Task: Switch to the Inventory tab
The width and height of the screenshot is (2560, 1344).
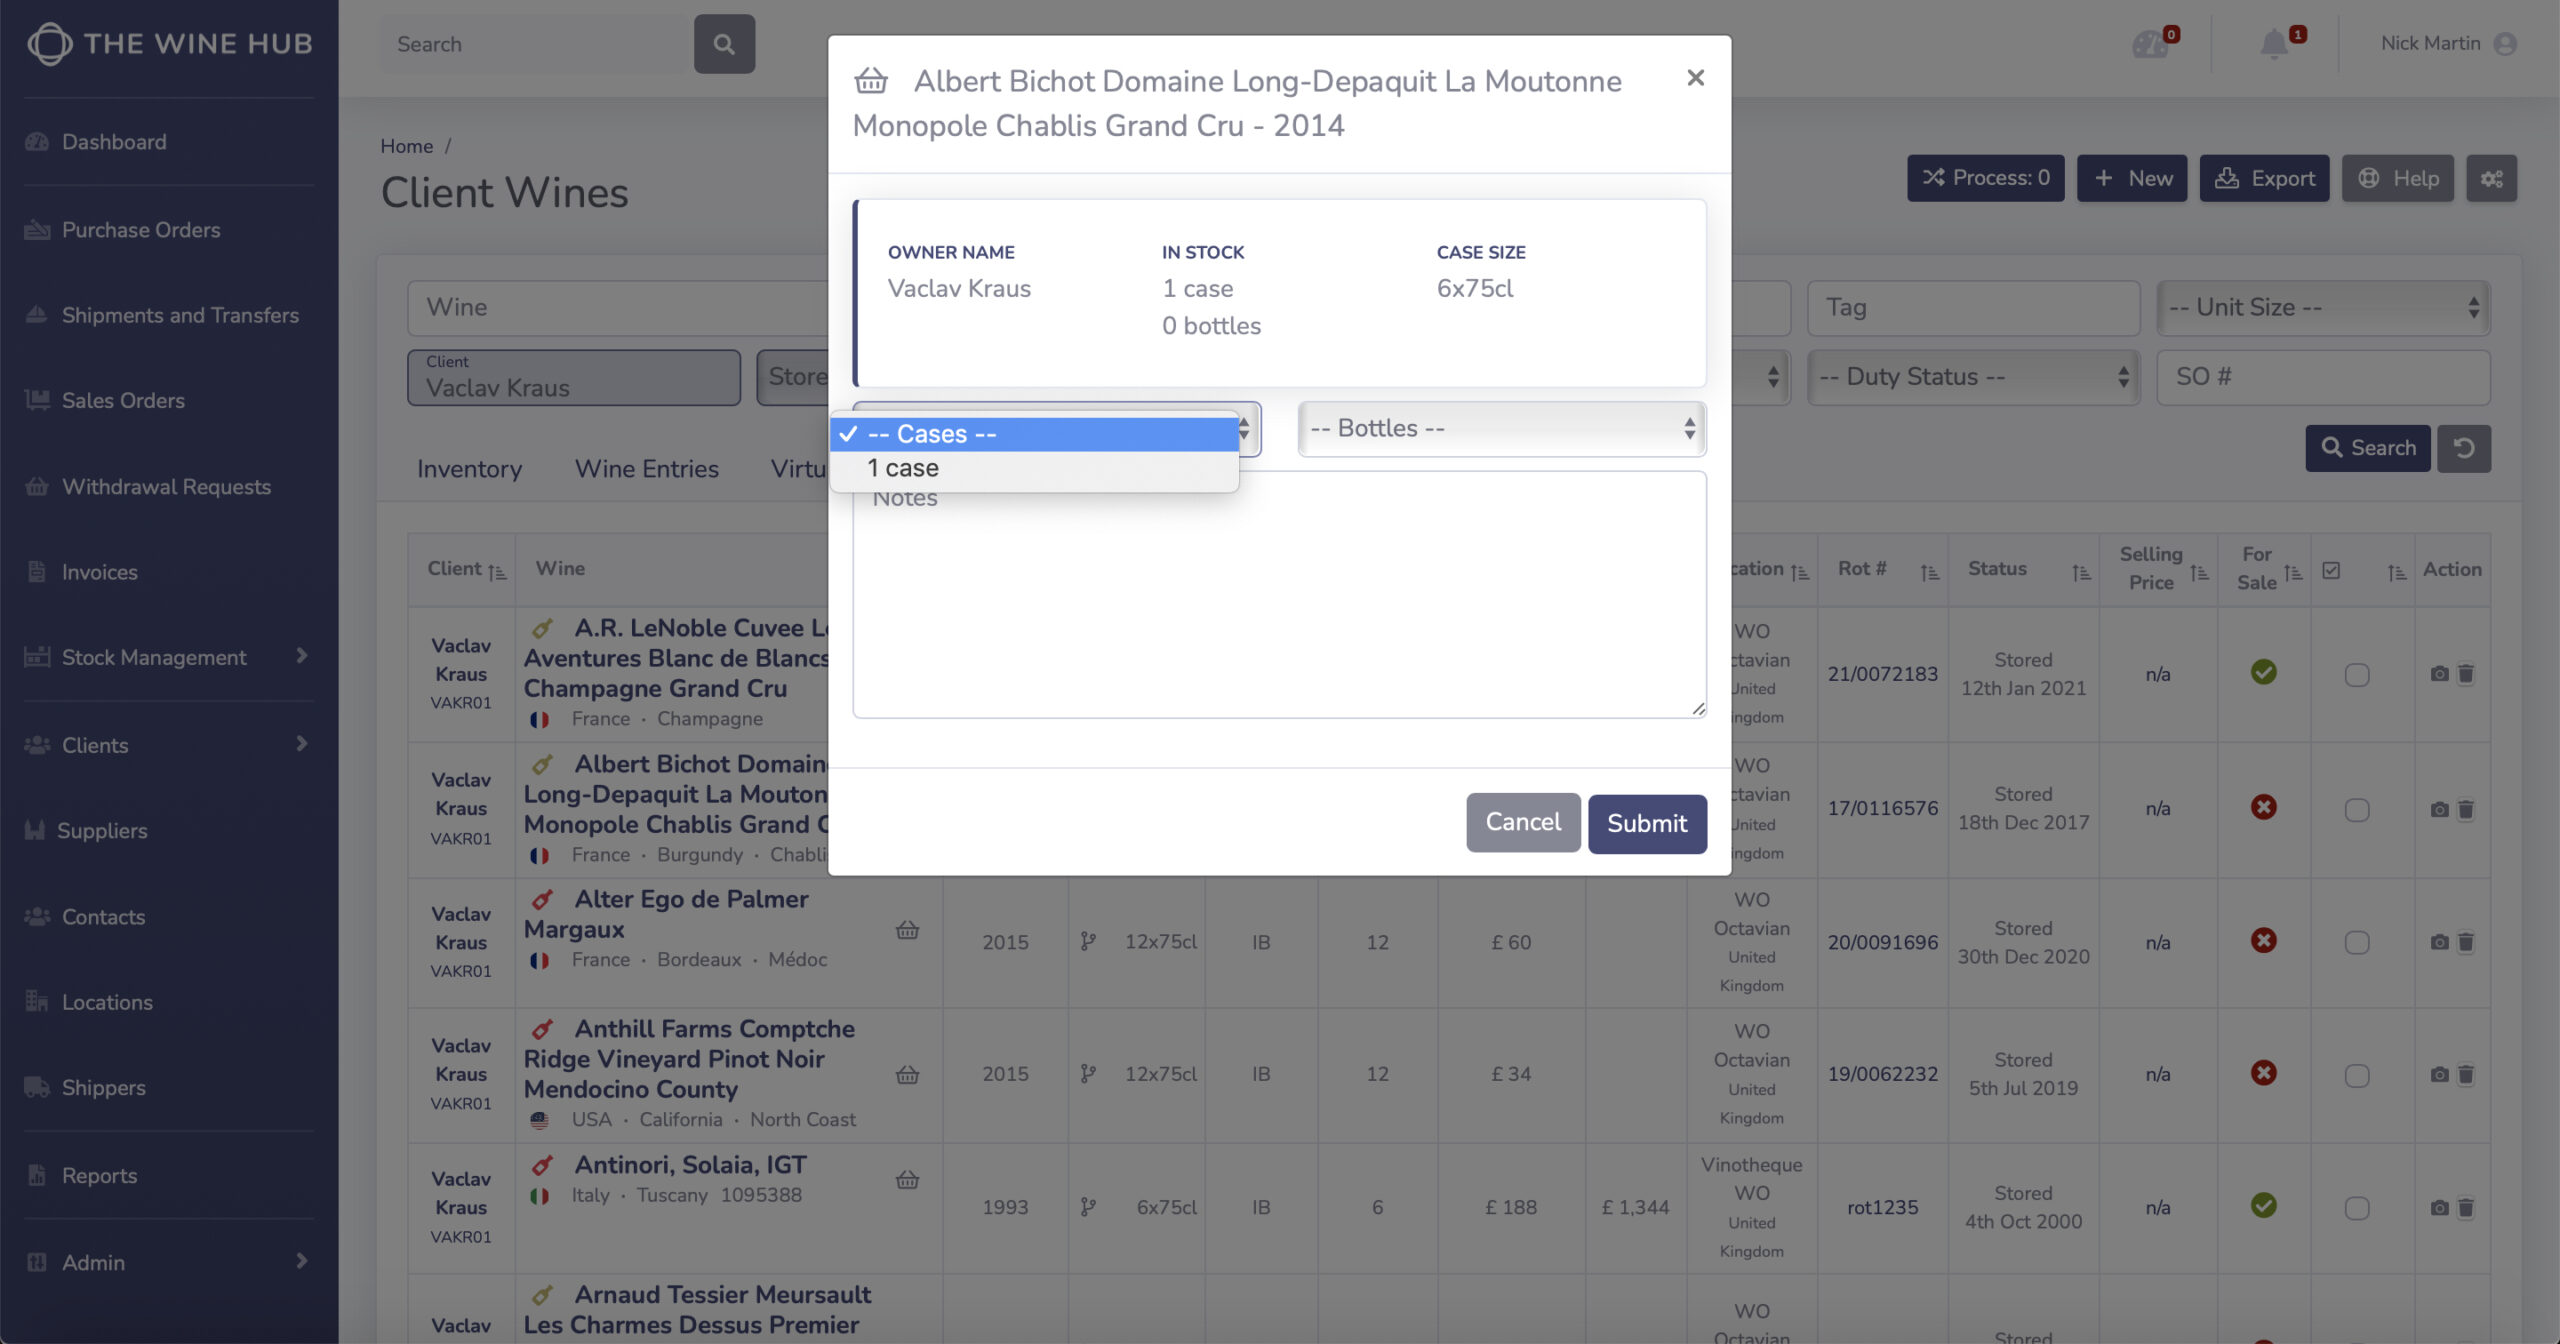Action: click(x=469, y=469)
